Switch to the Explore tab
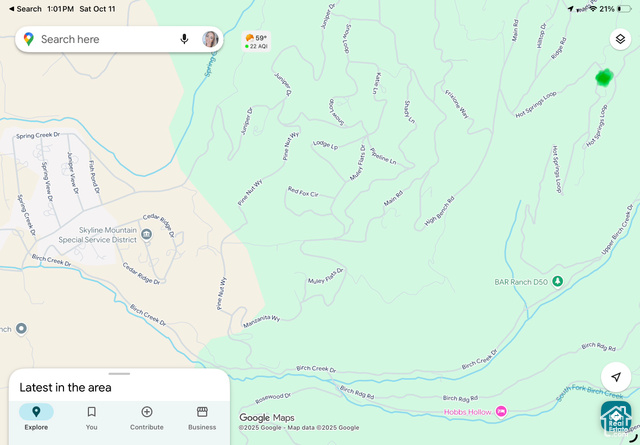Image resolution: width=640 pixels, height=445 pixels. pos(36,417)
